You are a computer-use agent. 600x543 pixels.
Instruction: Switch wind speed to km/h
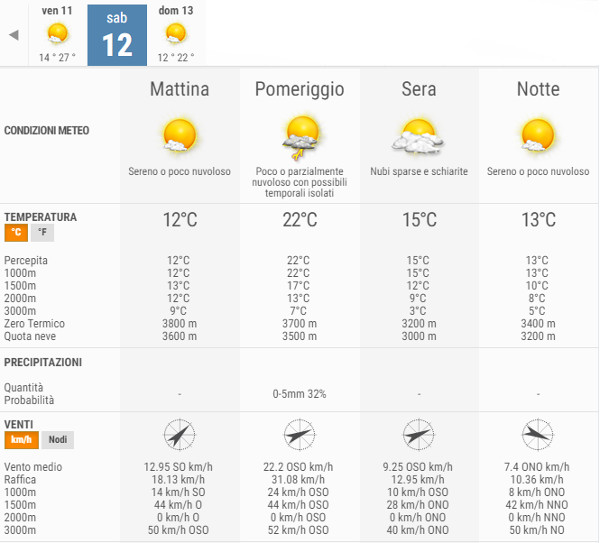(21, 440)
